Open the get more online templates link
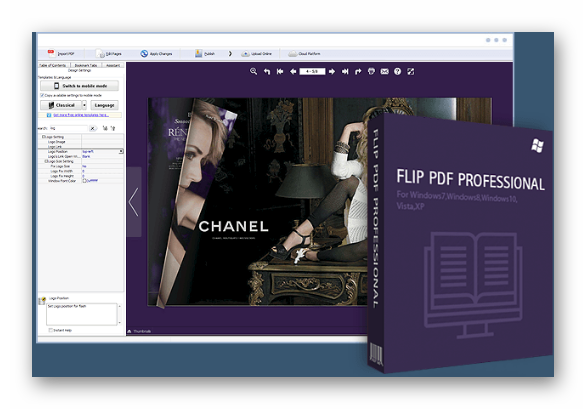The image size is (586, 409). click(x=81, y=115)
